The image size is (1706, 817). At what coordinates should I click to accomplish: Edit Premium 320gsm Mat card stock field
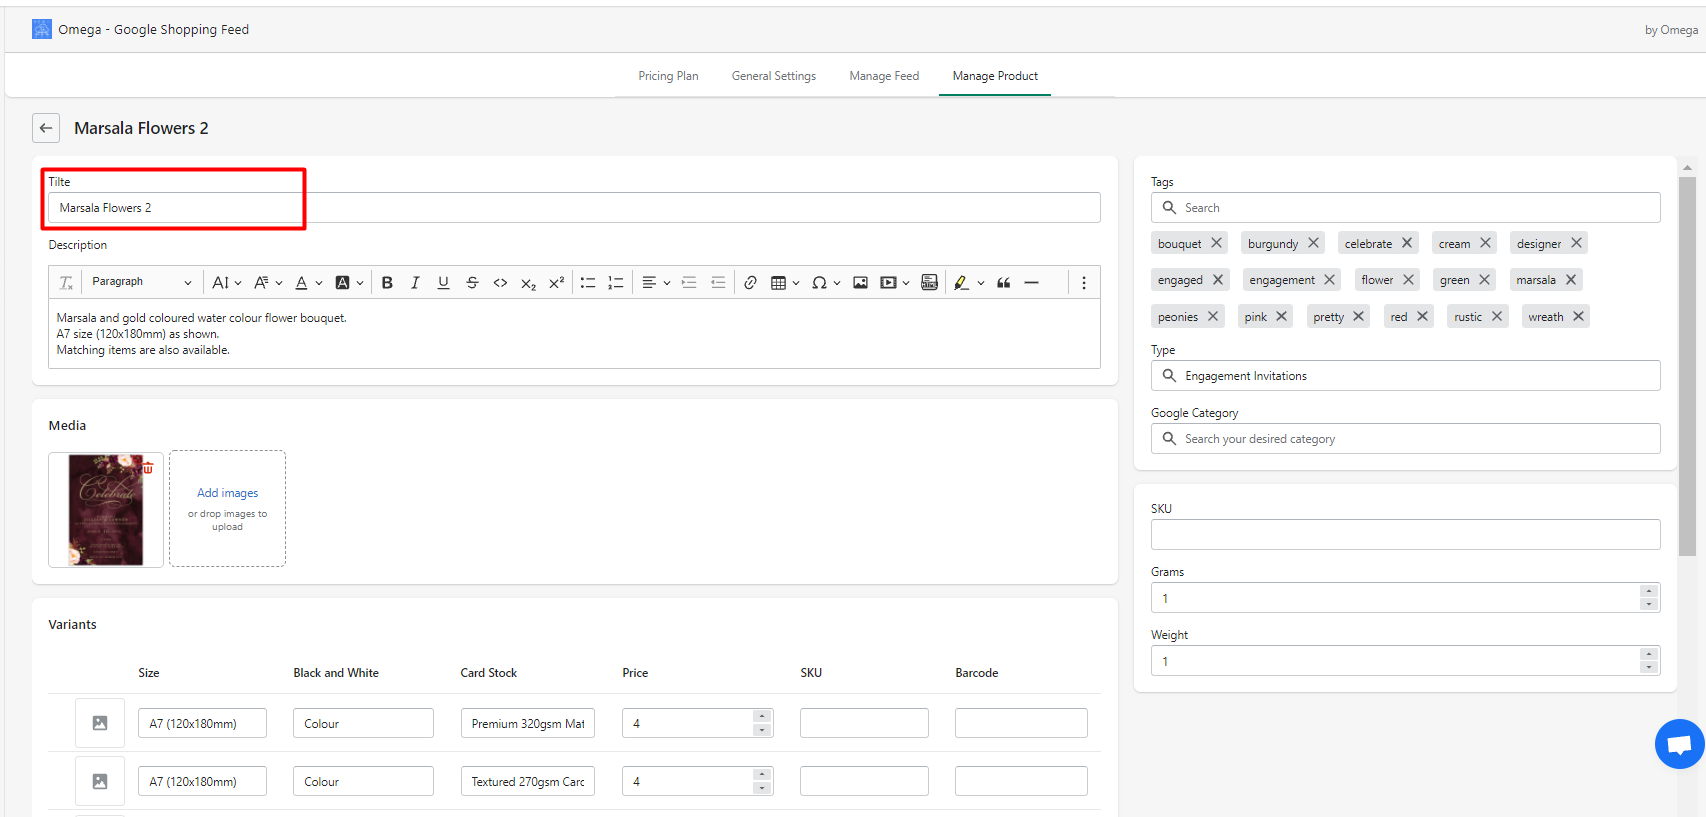[x=528, y=723]
